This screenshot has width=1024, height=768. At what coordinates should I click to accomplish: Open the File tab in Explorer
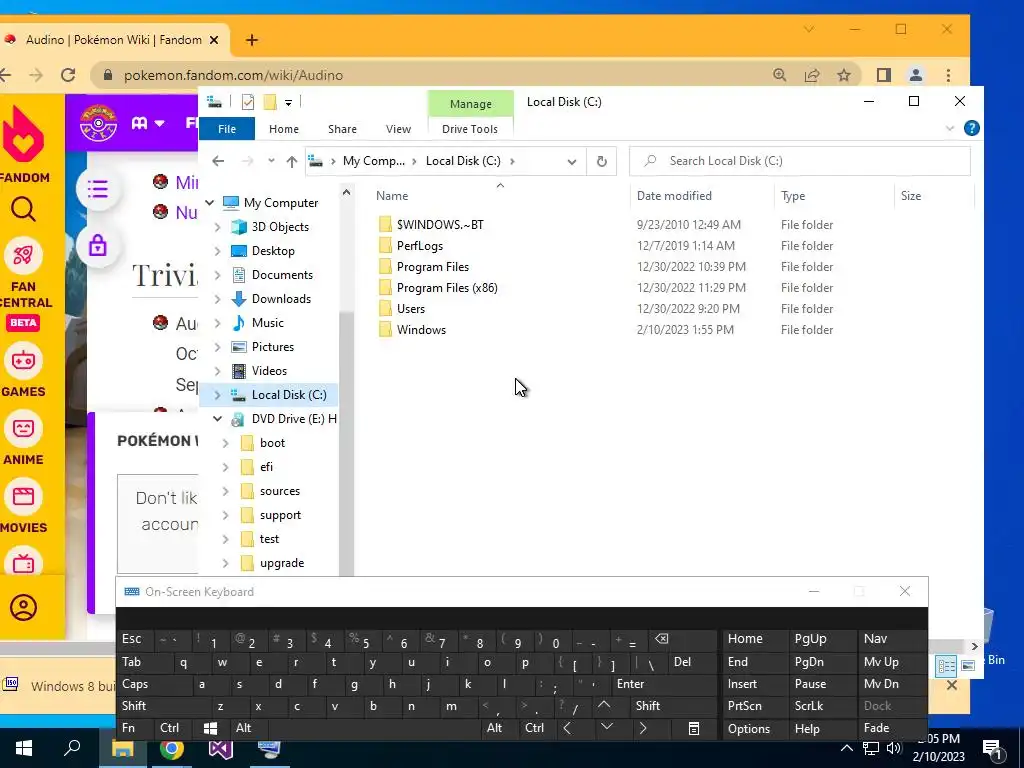coord(227,129)
